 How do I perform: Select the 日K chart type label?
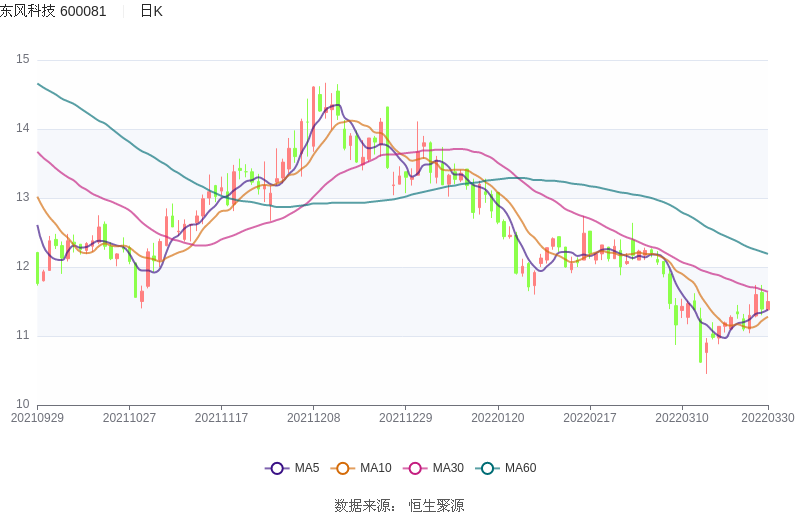[x=151, y=11]
